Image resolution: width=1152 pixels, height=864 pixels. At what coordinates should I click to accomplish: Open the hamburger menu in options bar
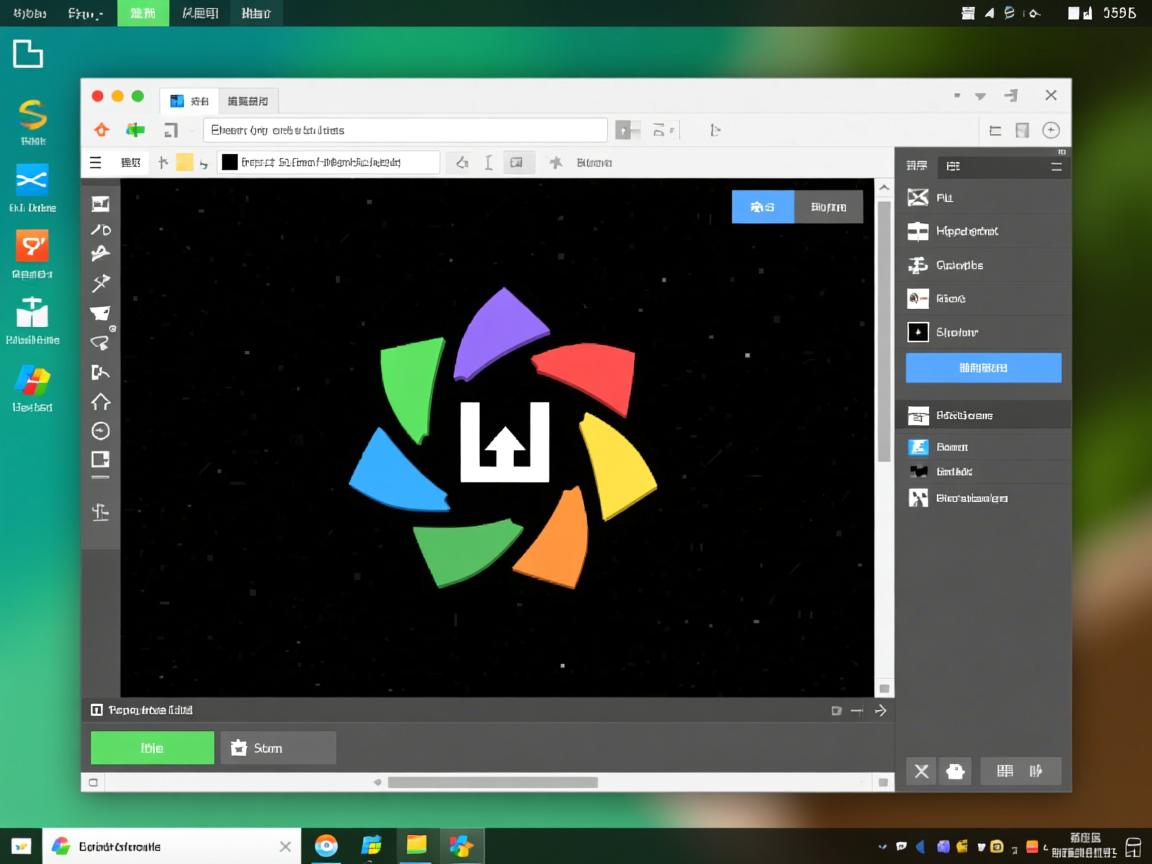[x=96, y=163]
